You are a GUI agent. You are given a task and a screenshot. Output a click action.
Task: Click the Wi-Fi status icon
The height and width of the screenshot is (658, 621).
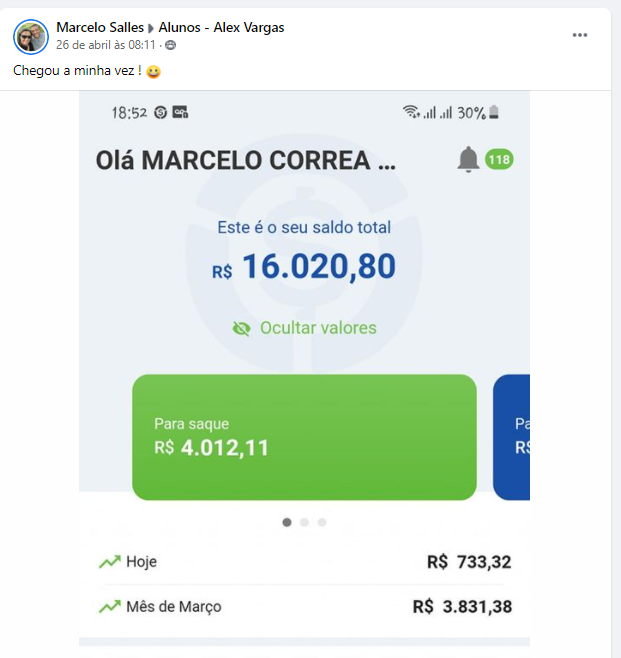pos(411,113)
